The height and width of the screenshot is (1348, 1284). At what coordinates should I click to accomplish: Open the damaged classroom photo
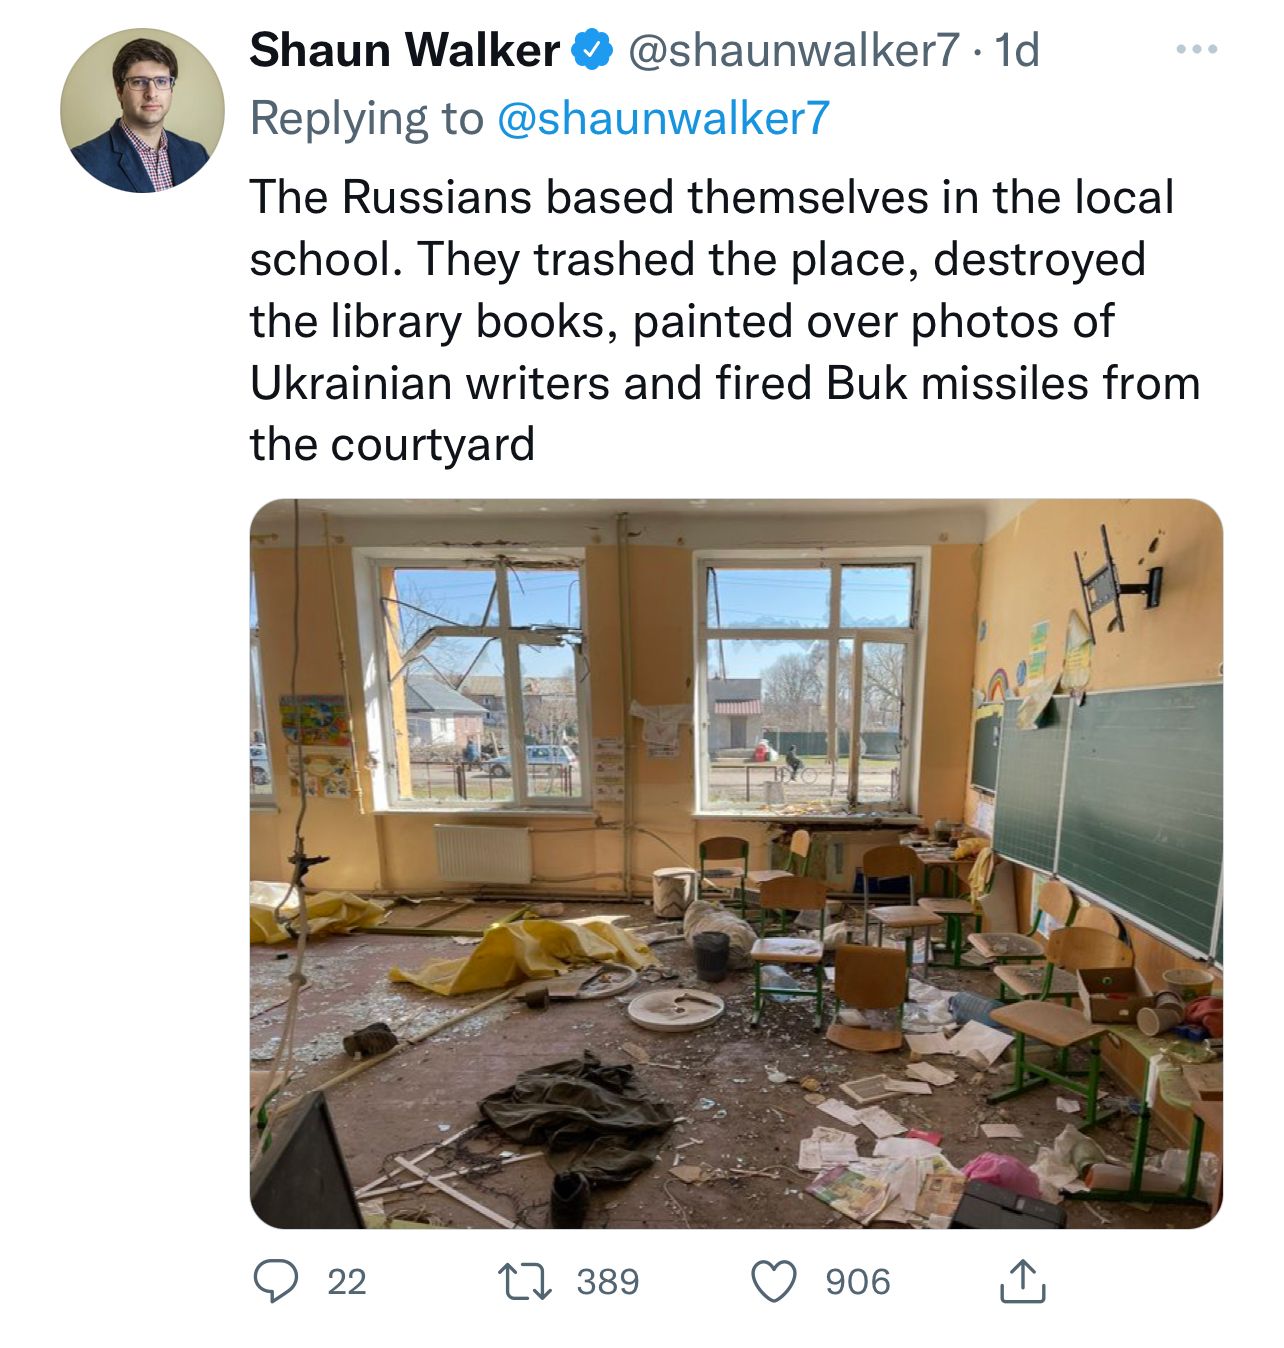(736, 863)
